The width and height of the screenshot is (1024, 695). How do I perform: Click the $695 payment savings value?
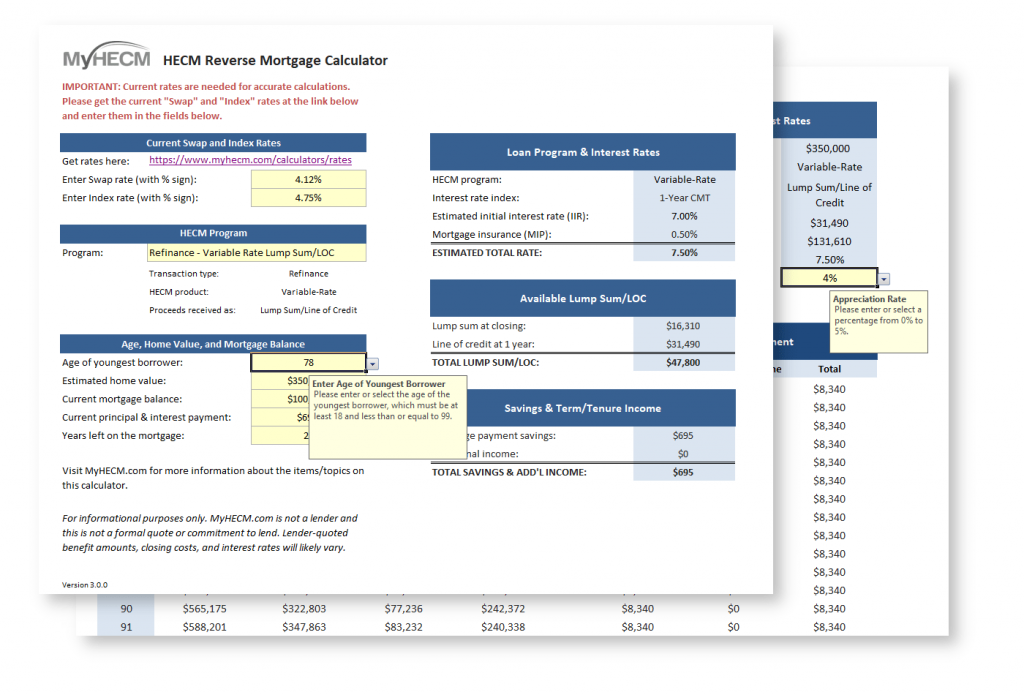click(x=683, y=436)
